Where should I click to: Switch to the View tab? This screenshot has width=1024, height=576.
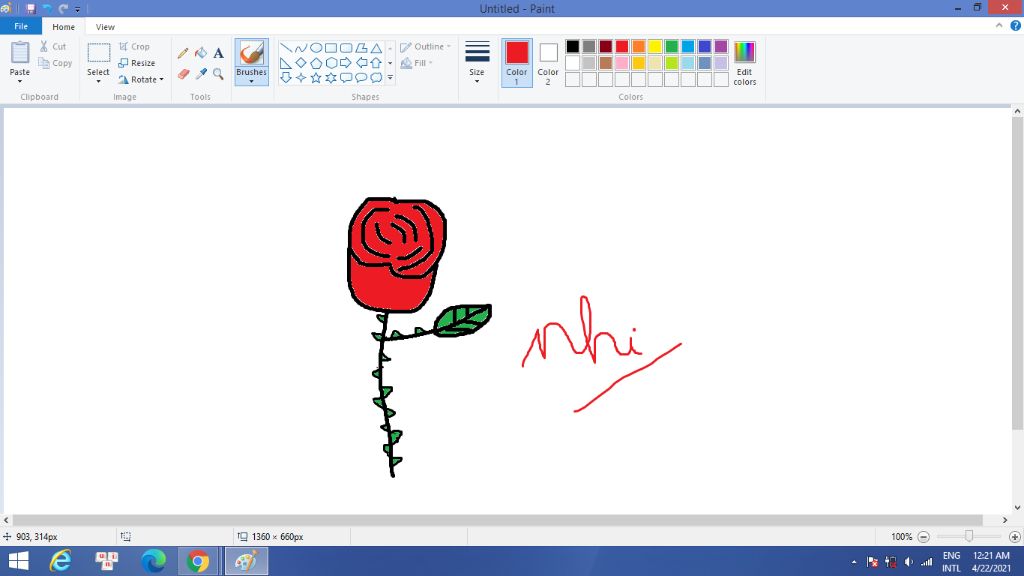point(105,27)
